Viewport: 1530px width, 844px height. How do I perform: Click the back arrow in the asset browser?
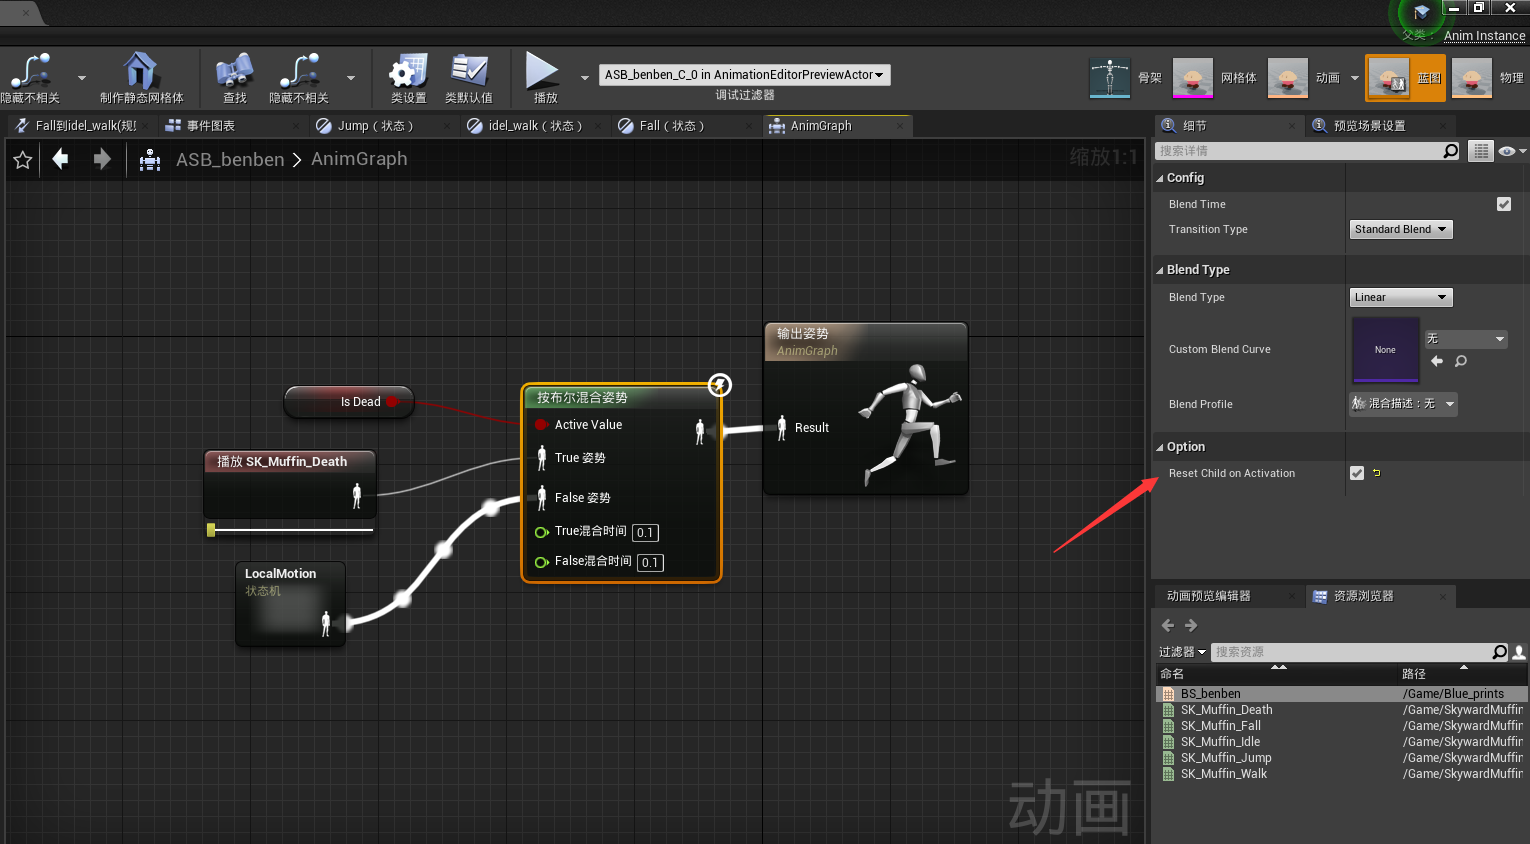tap(1168, 625)
